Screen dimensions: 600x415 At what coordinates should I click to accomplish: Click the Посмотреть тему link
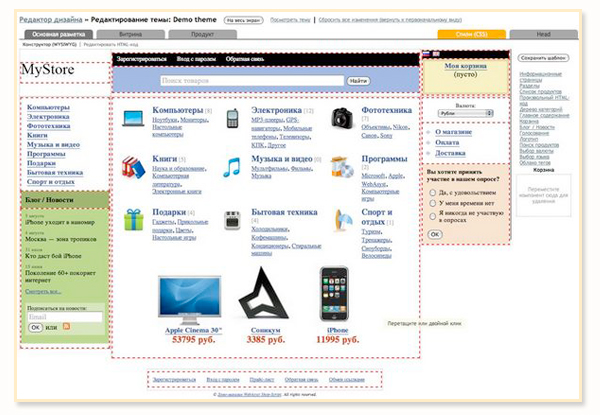290,20
